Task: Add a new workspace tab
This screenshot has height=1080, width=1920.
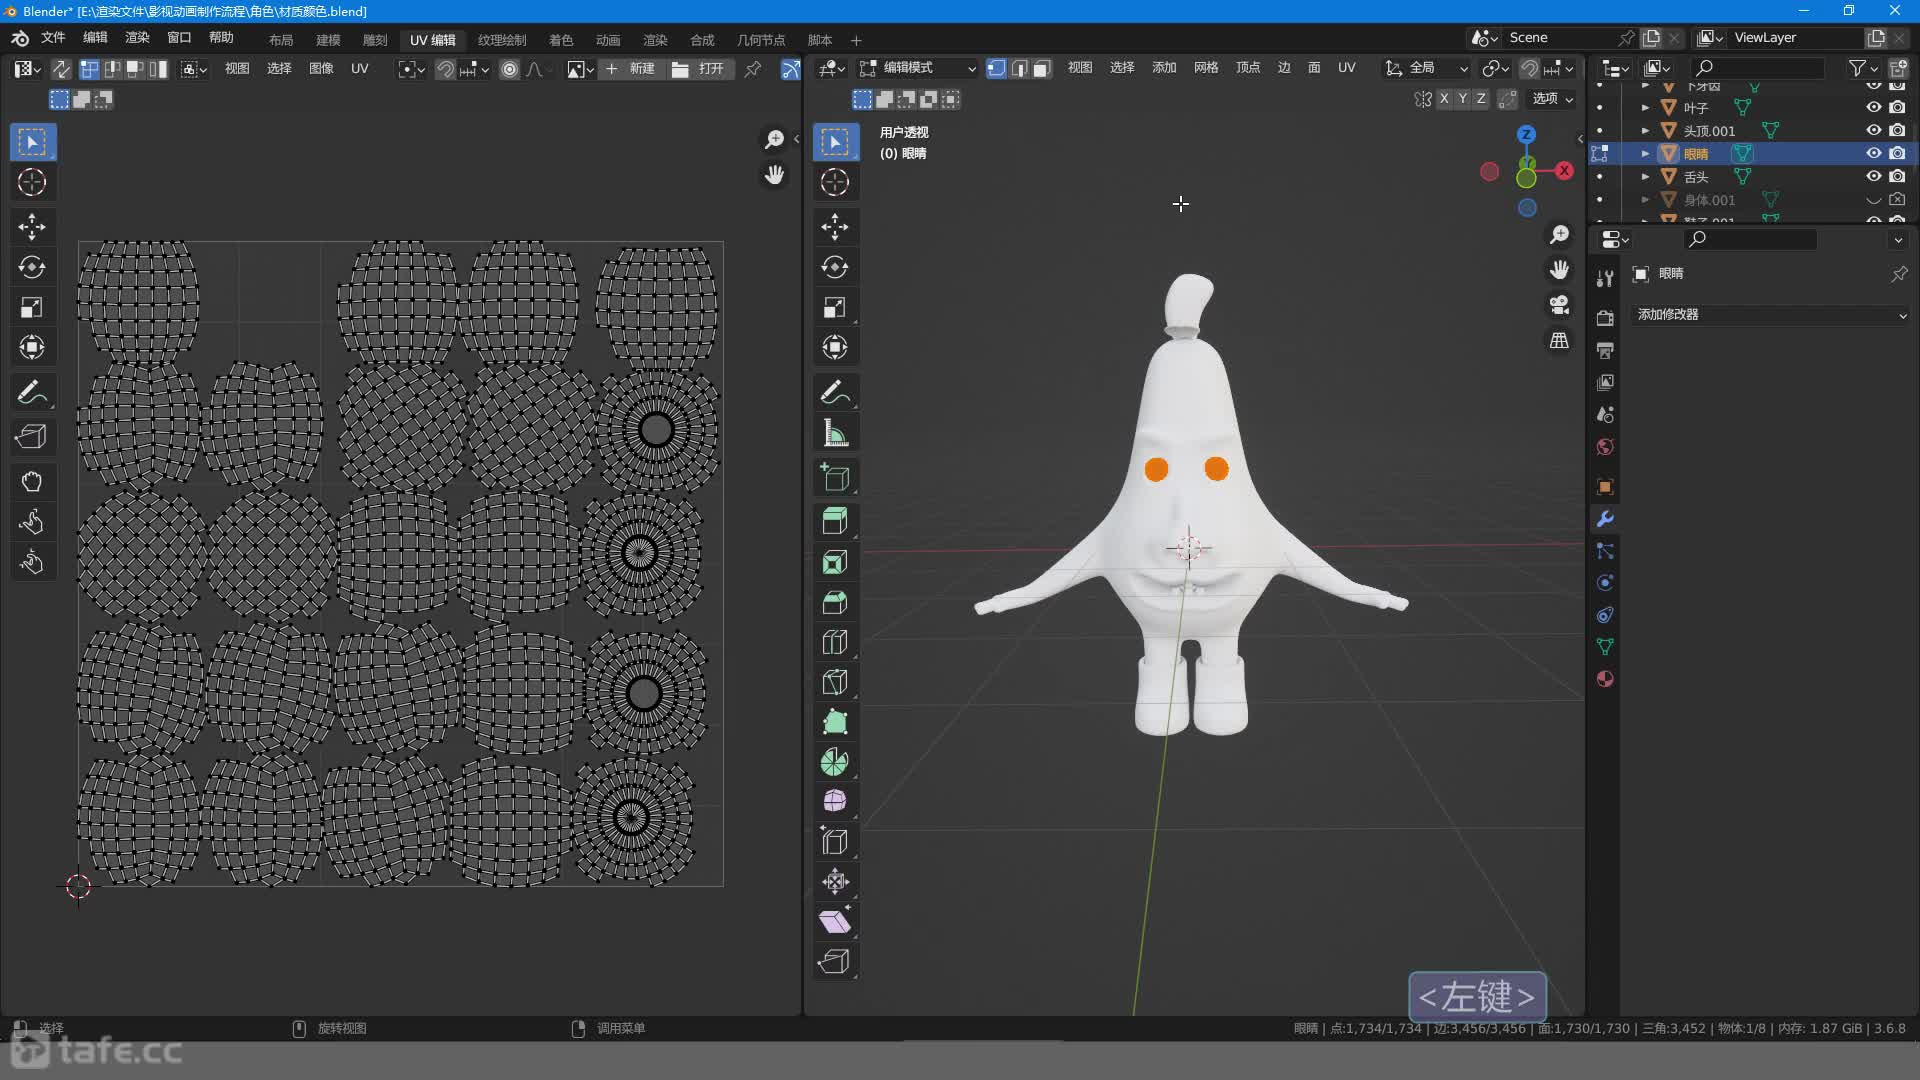Action: pyautogui.click(x=856, y=40)
